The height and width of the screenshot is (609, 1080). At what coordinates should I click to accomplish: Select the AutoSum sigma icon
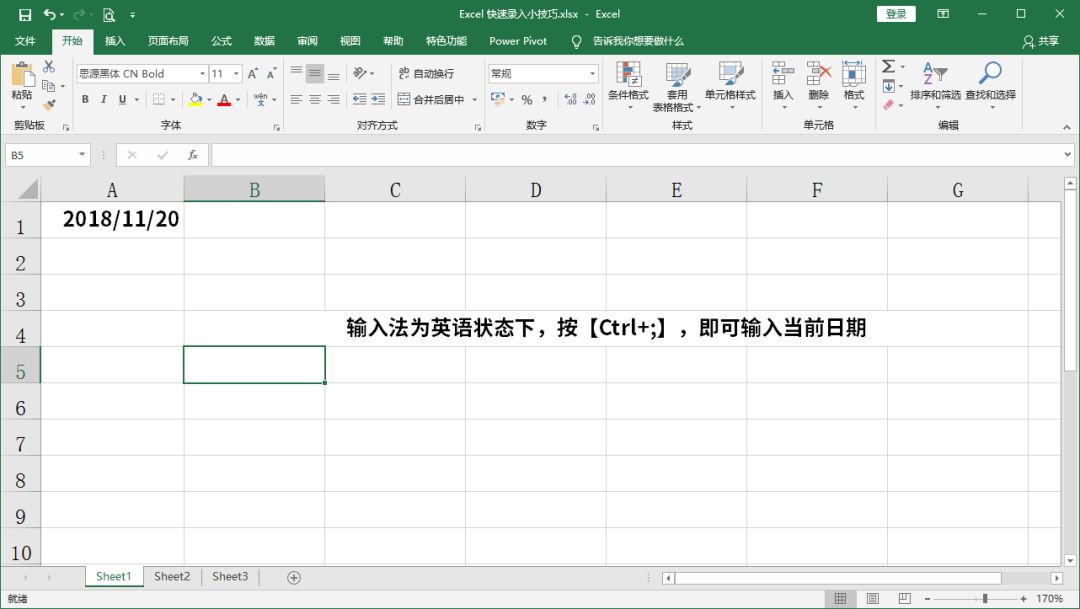point(888,65)
